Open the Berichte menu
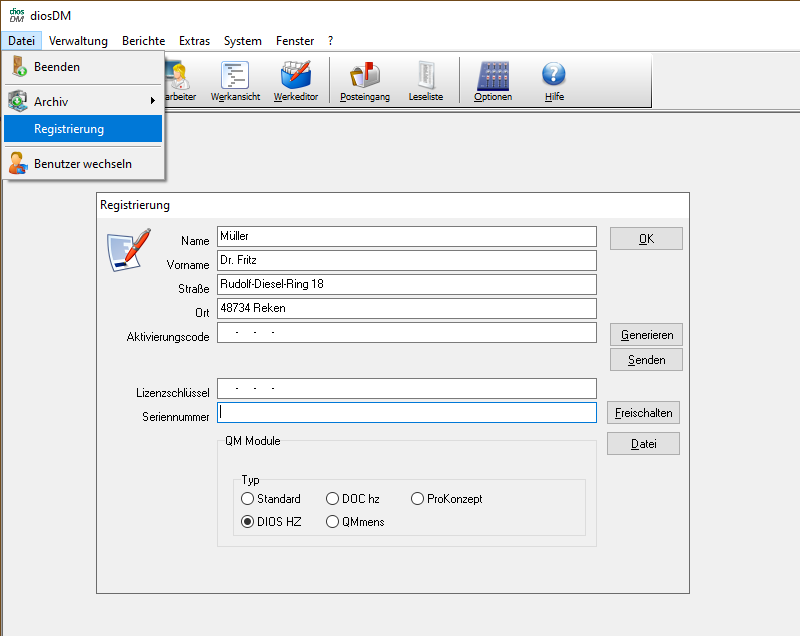 [143, 41]
